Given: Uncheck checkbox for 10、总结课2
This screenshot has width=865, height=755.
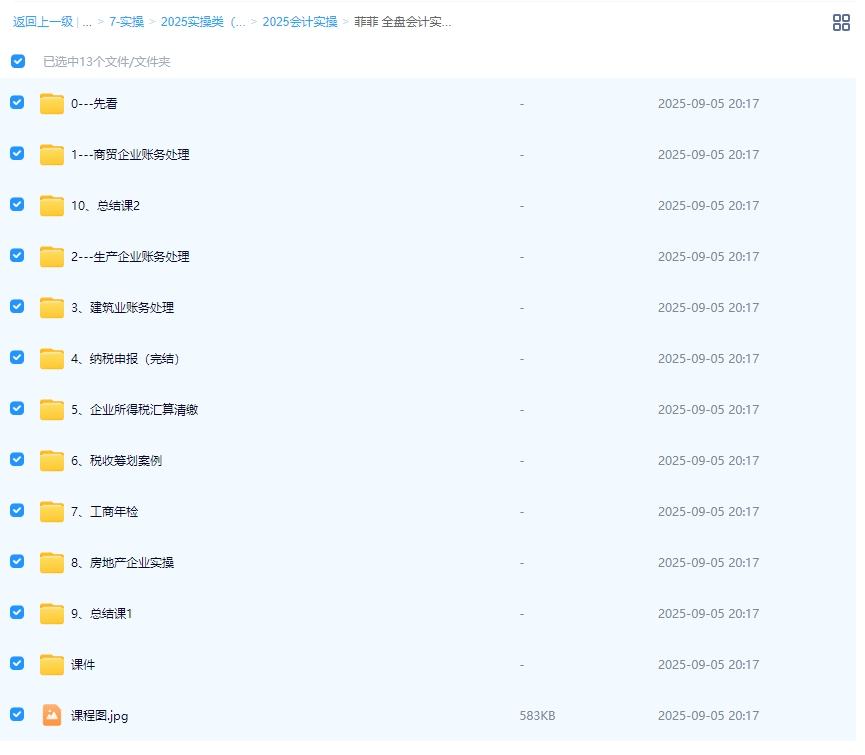Looking at the screenshot, I should point(17,205).
